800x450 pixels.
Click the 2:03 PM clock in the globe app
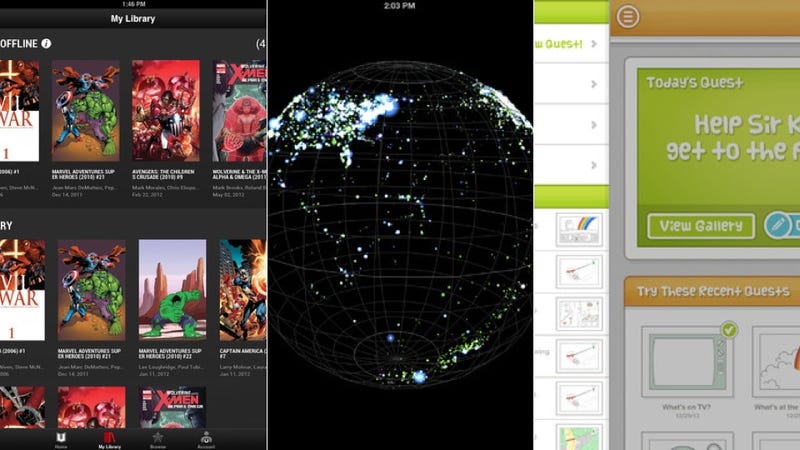point(399,6)
